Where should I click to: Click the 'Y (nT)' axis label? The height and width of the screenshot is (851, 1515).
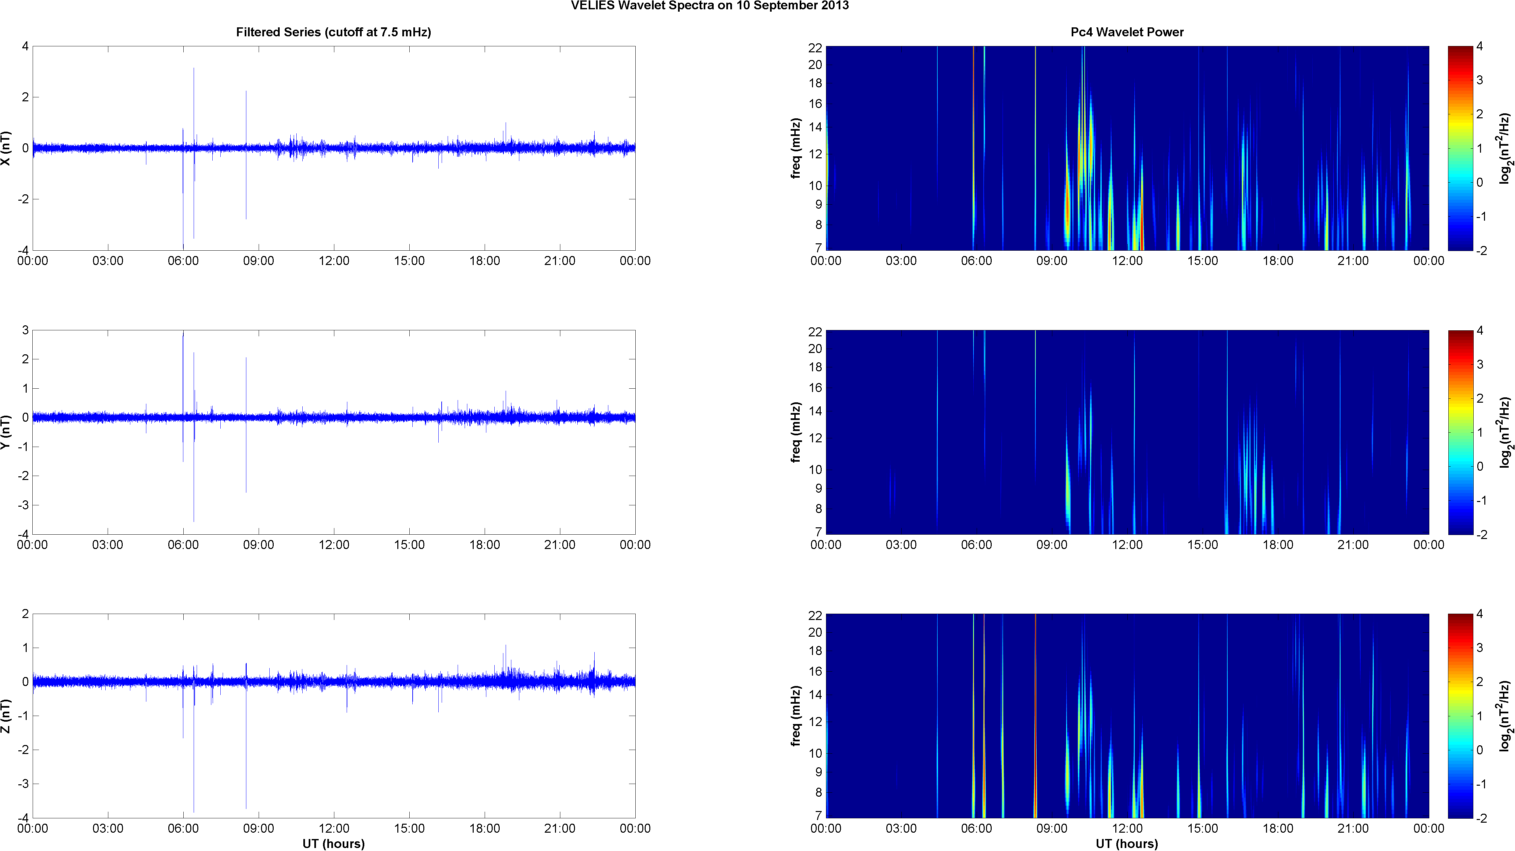pos(7,432)
